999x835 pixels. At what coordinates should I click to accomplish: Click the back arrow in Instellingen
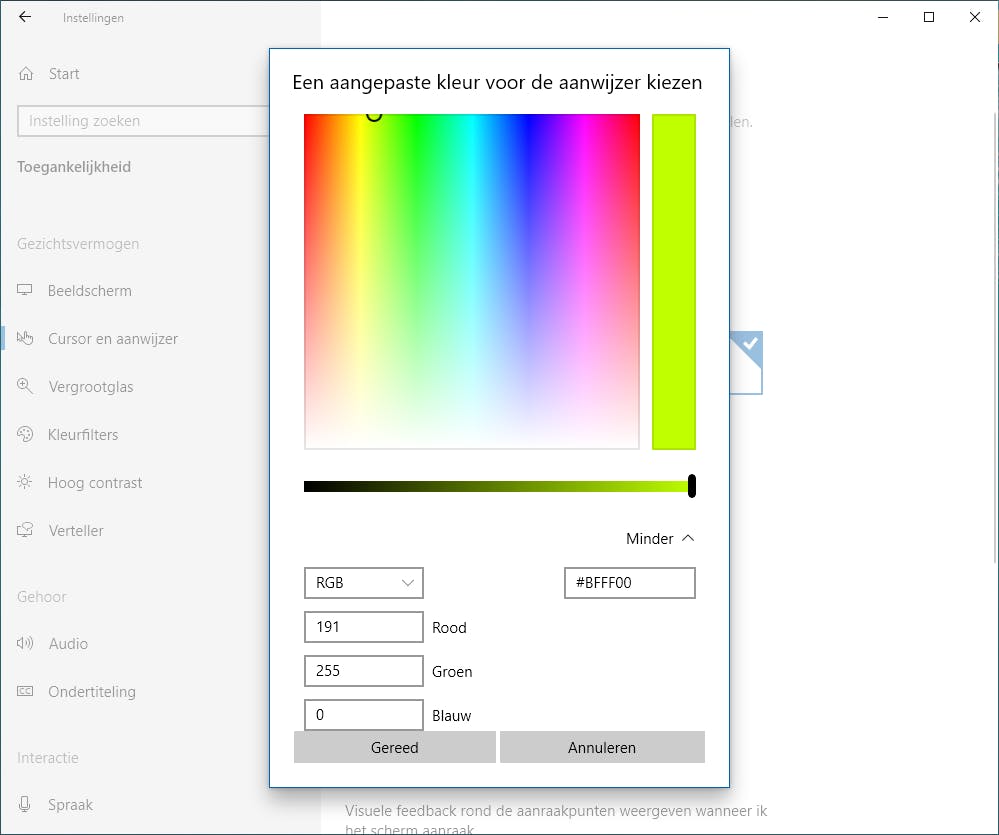25,17
